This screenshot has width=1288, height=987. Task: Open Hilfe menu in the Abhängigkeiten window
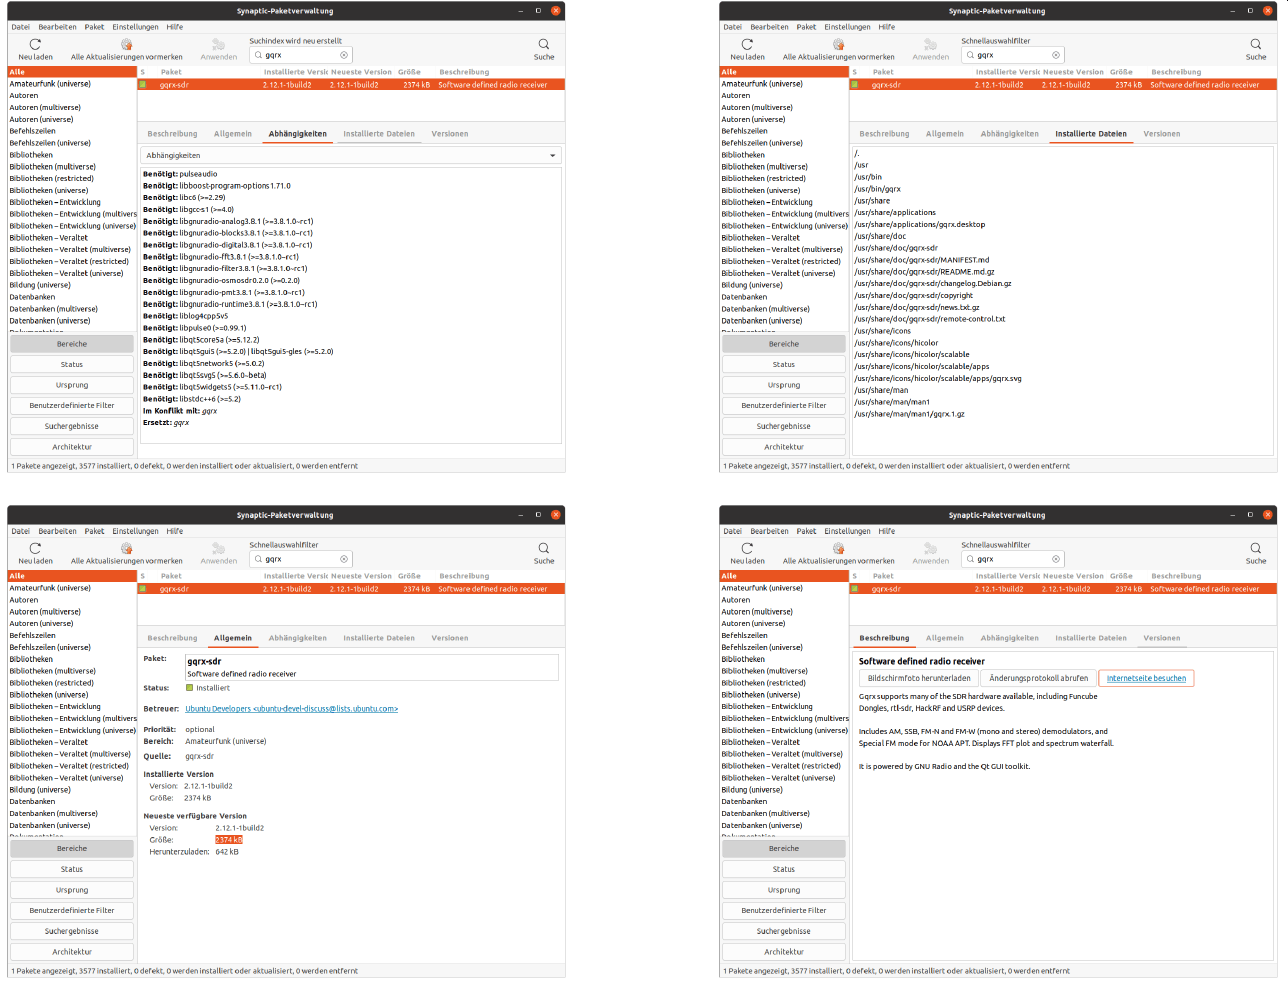(x=175, y=27)
